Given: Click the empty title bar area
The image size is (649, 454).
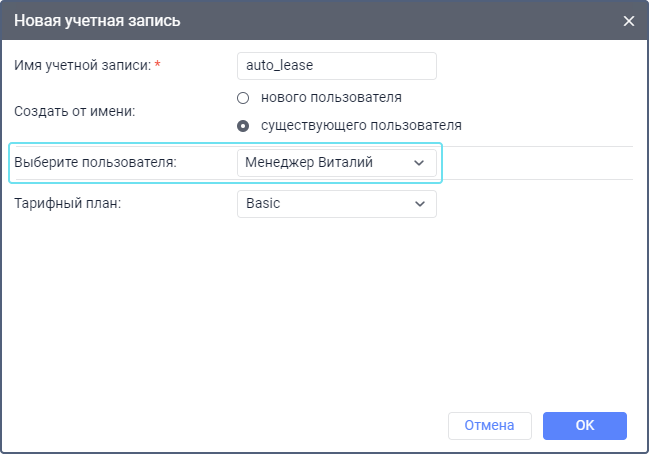Looking at the screenshot, I should coord(400,21).
